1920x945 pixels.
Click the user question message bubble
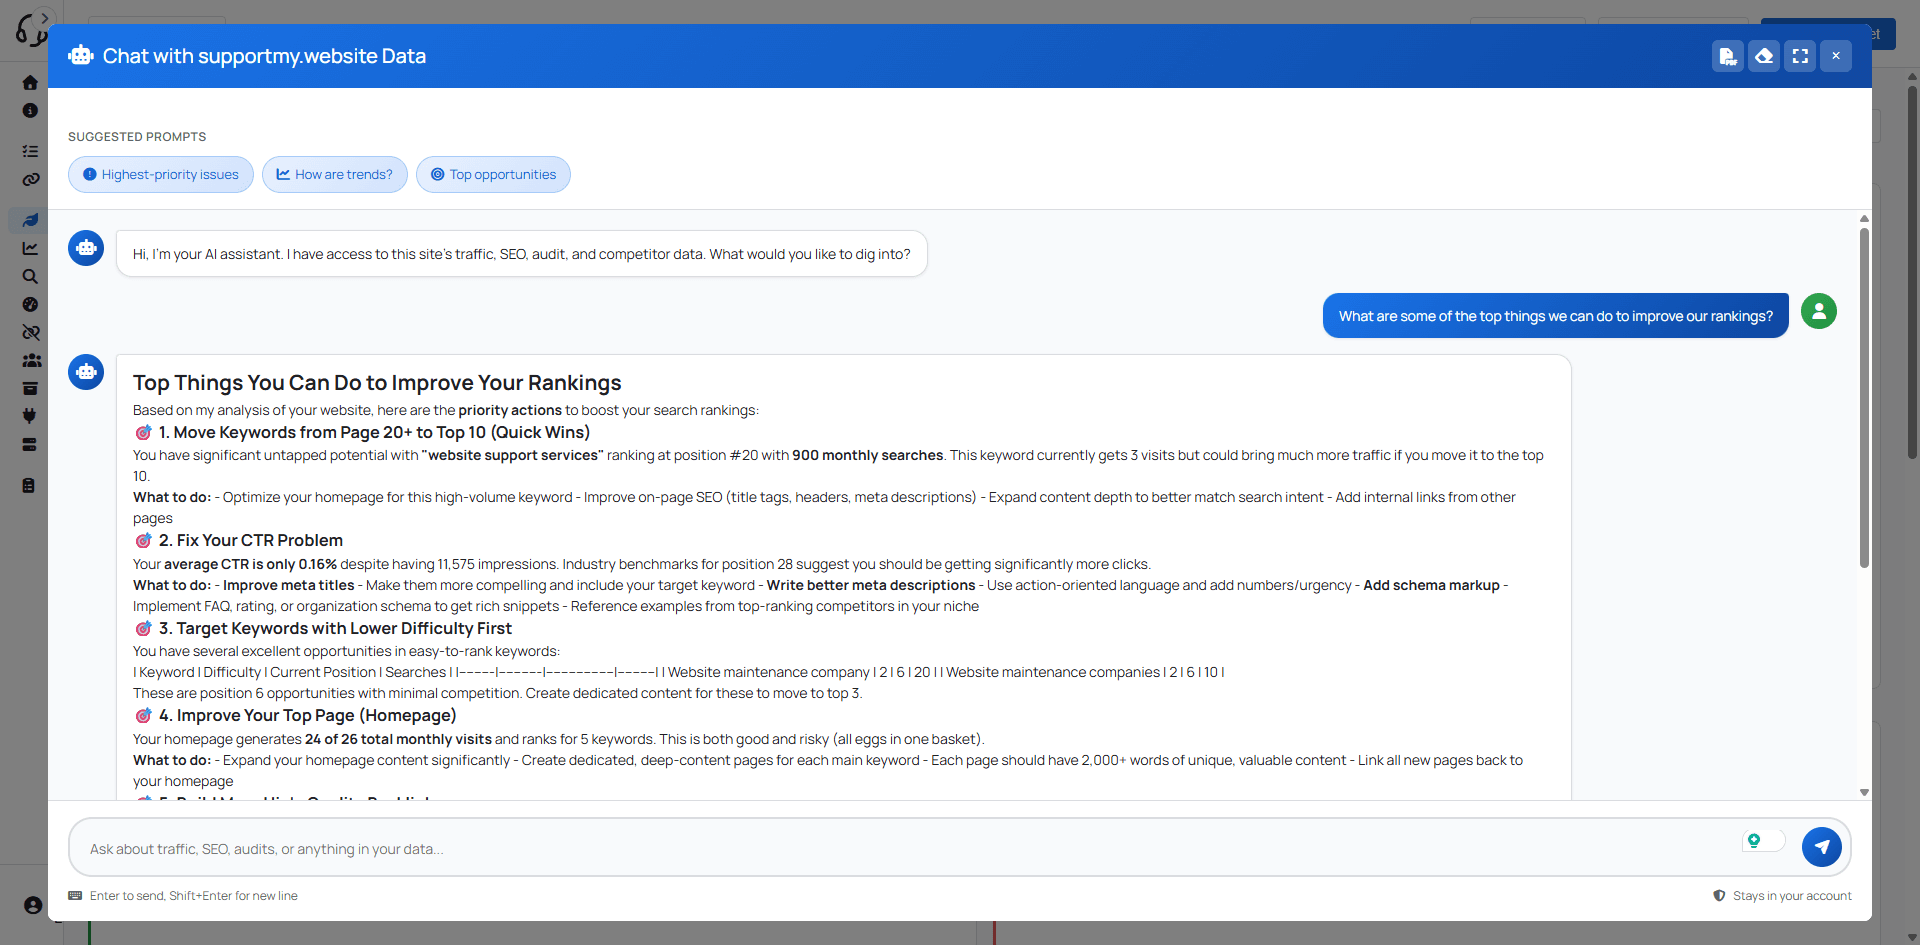tap(1555, 316)
